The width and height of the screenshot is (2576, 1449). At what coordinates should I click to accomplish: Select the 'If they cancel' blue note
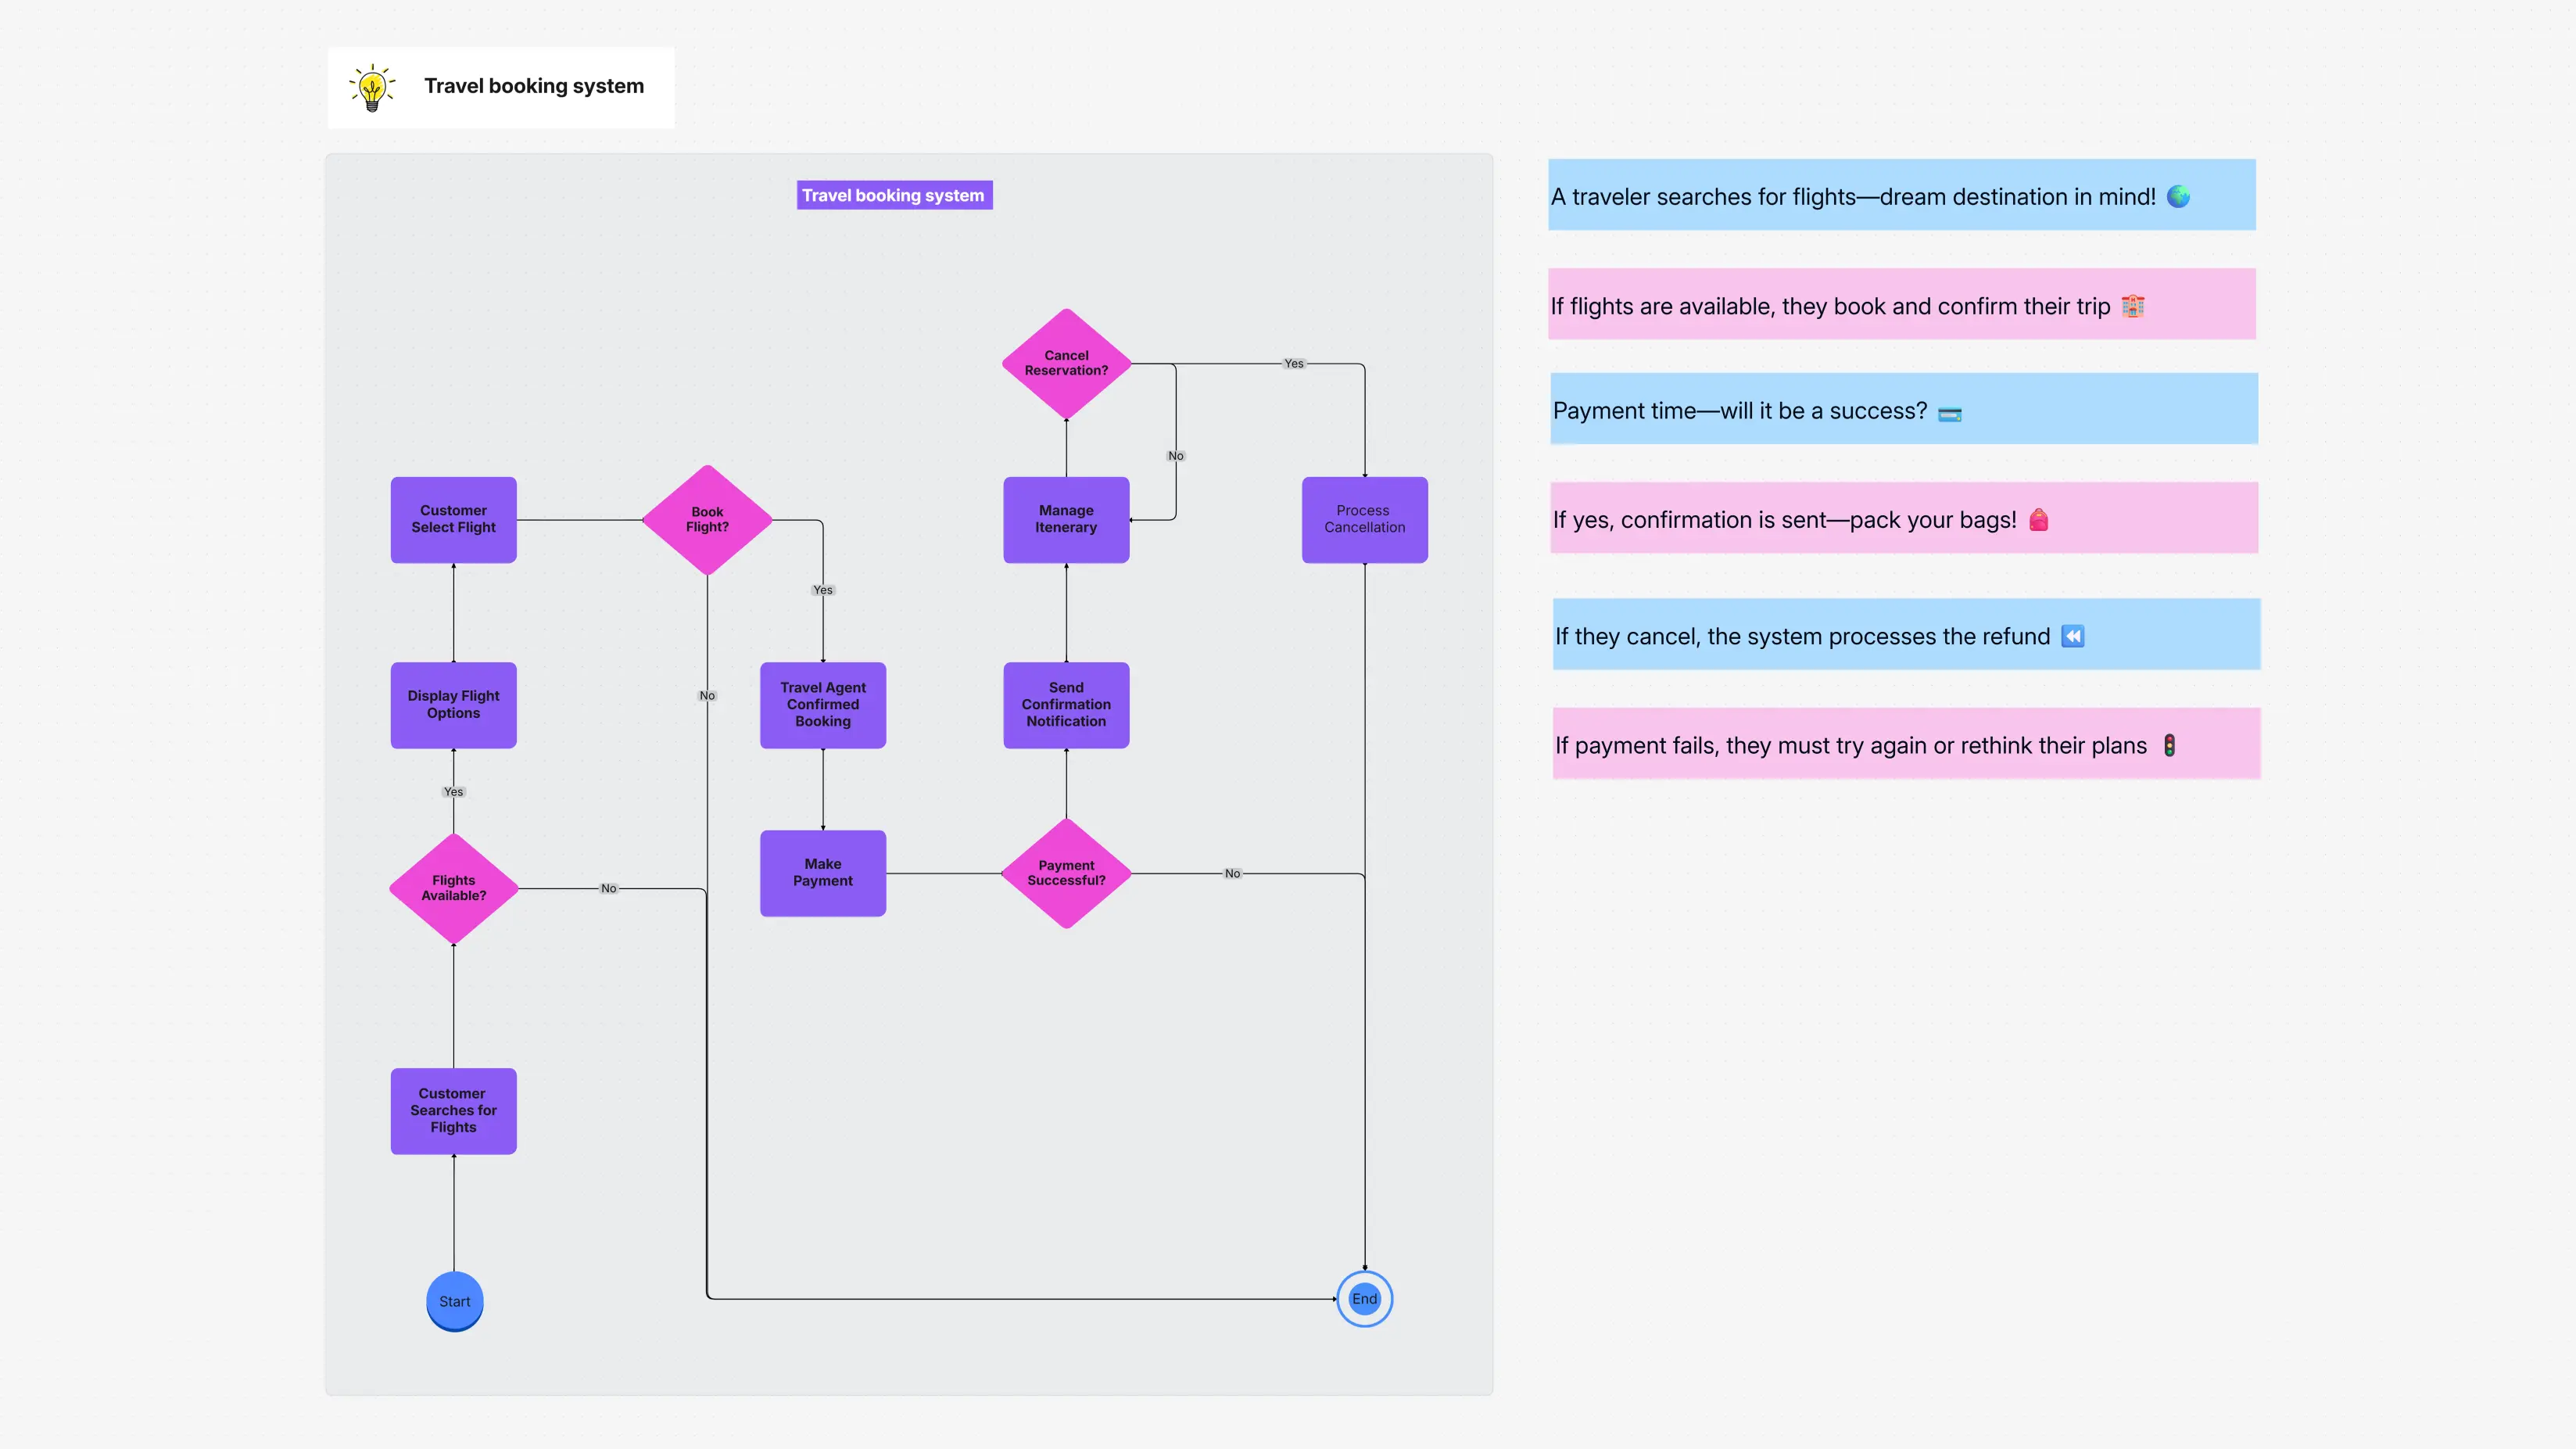pyautogui.click(x=1906, y=634)
